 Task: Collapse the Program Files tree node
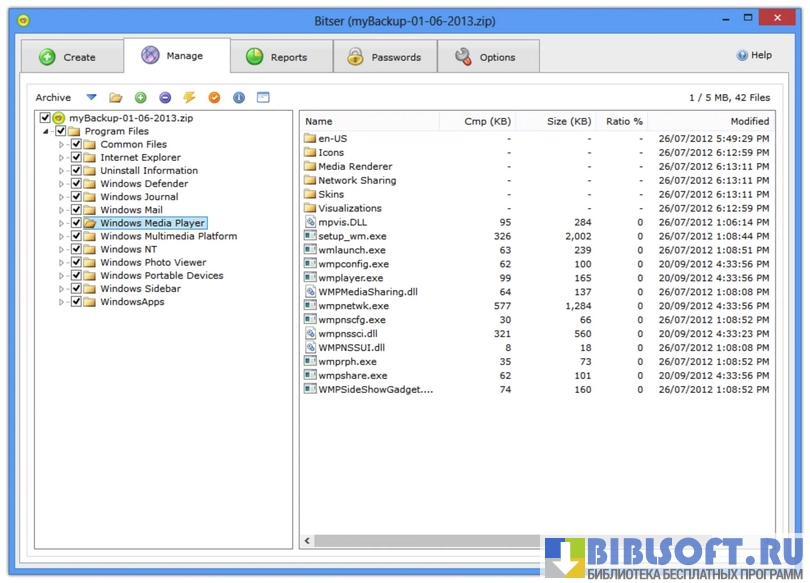[x=46, y=132]
